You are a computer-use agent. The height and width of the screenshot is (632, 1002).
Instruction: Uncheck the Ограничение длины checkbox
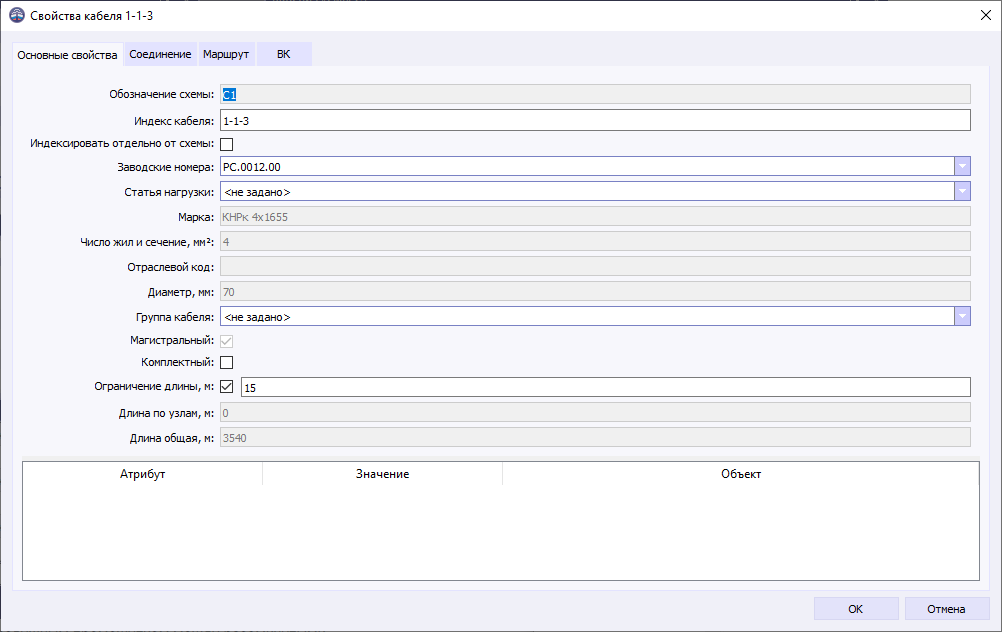pos(226,386)
